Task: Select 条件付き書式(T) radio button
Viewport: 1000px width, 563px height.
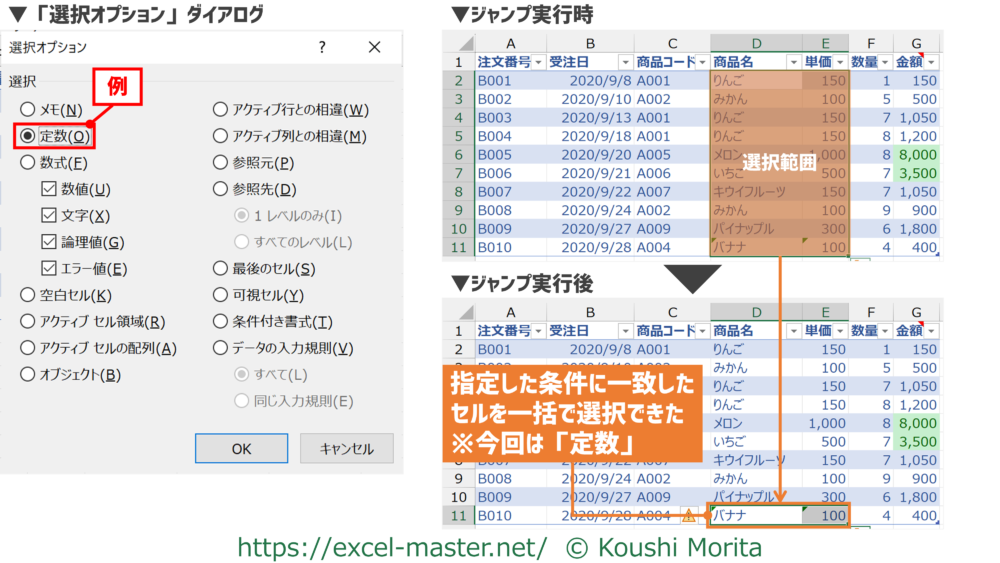Action: coord(221,322)
